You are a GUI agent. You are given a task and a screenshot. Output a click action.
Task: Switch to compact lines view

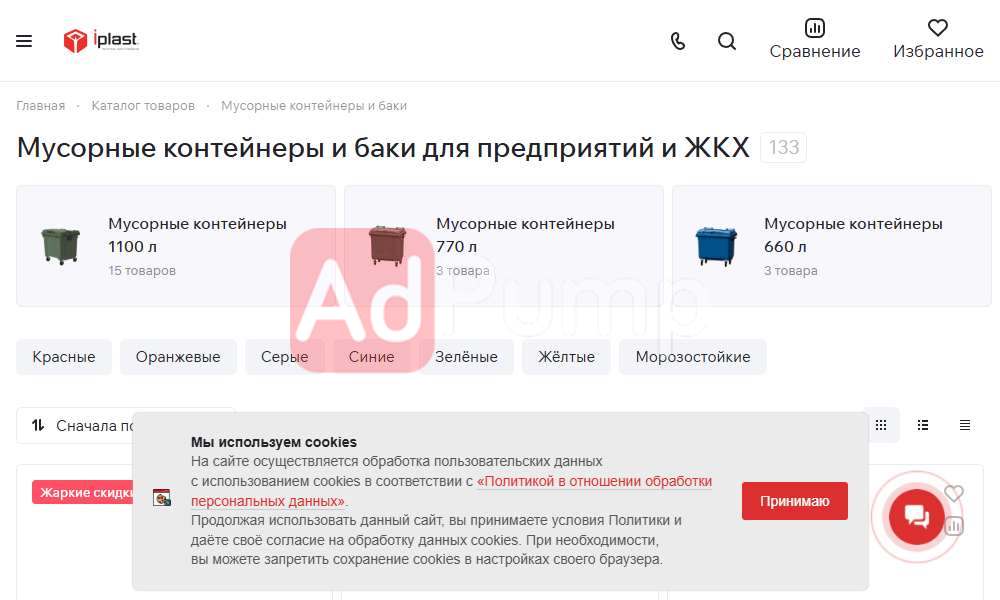click(x=965, y=425)
